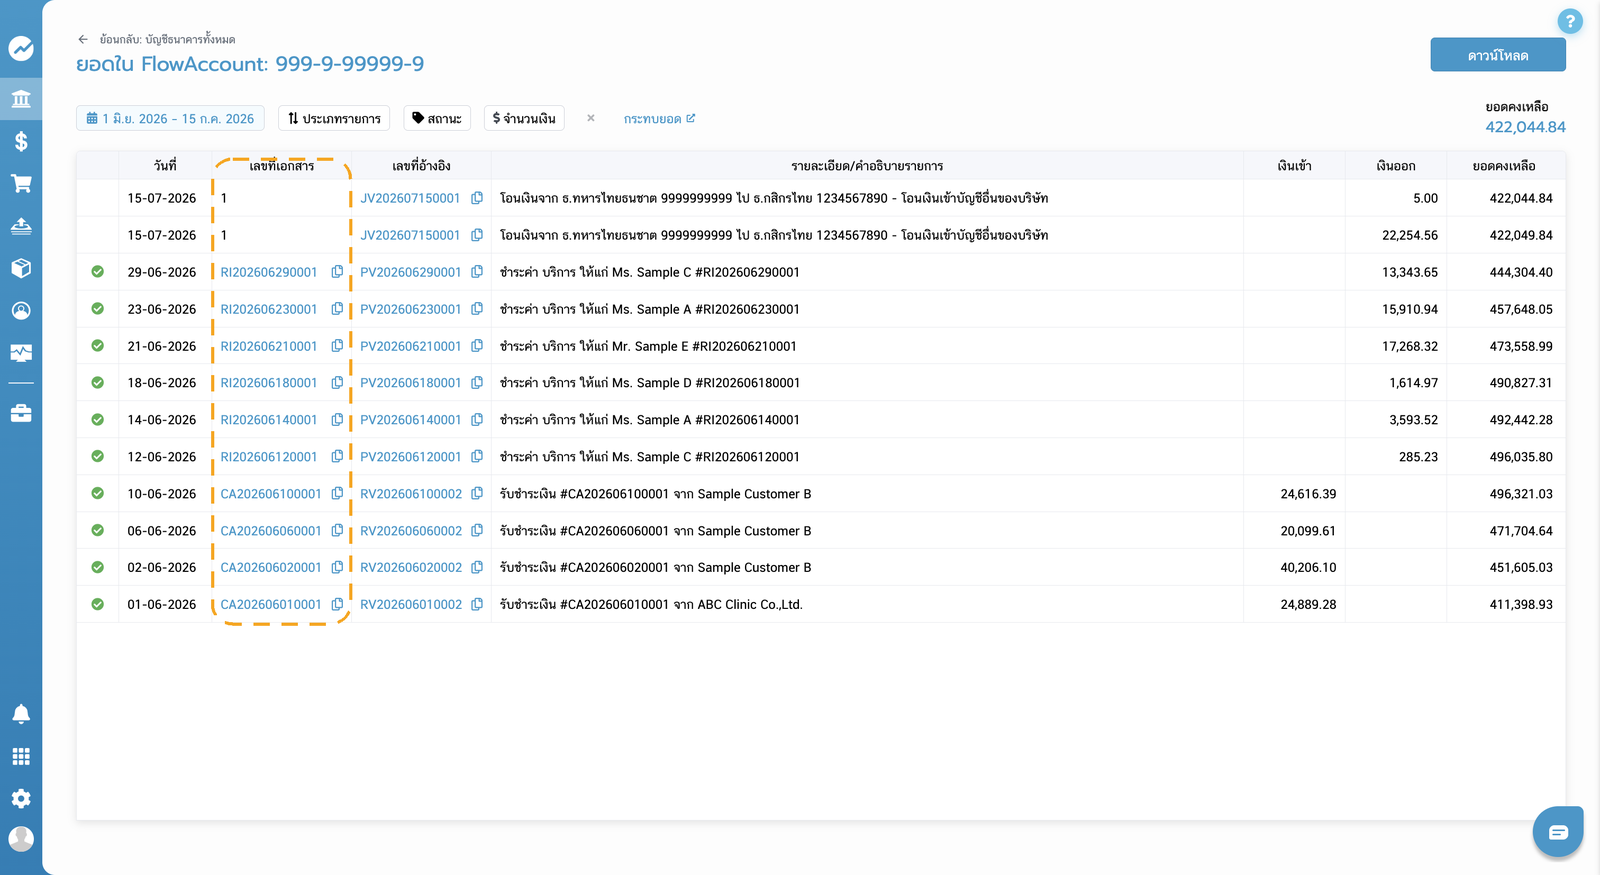The image size is (1600, 875).
Task: Click the เลขที่อ้างอิง column header
Action: (421, 166)
